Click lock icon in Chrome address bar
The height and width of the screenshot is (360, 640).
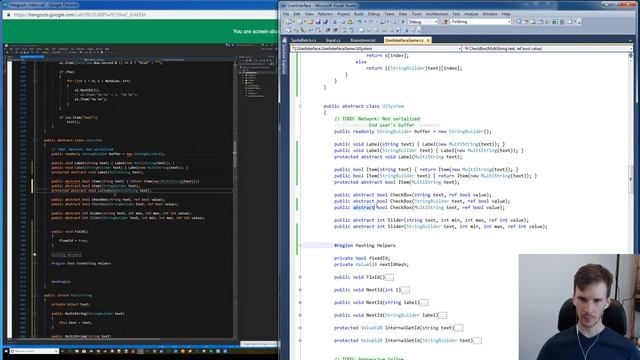point(9,15)
